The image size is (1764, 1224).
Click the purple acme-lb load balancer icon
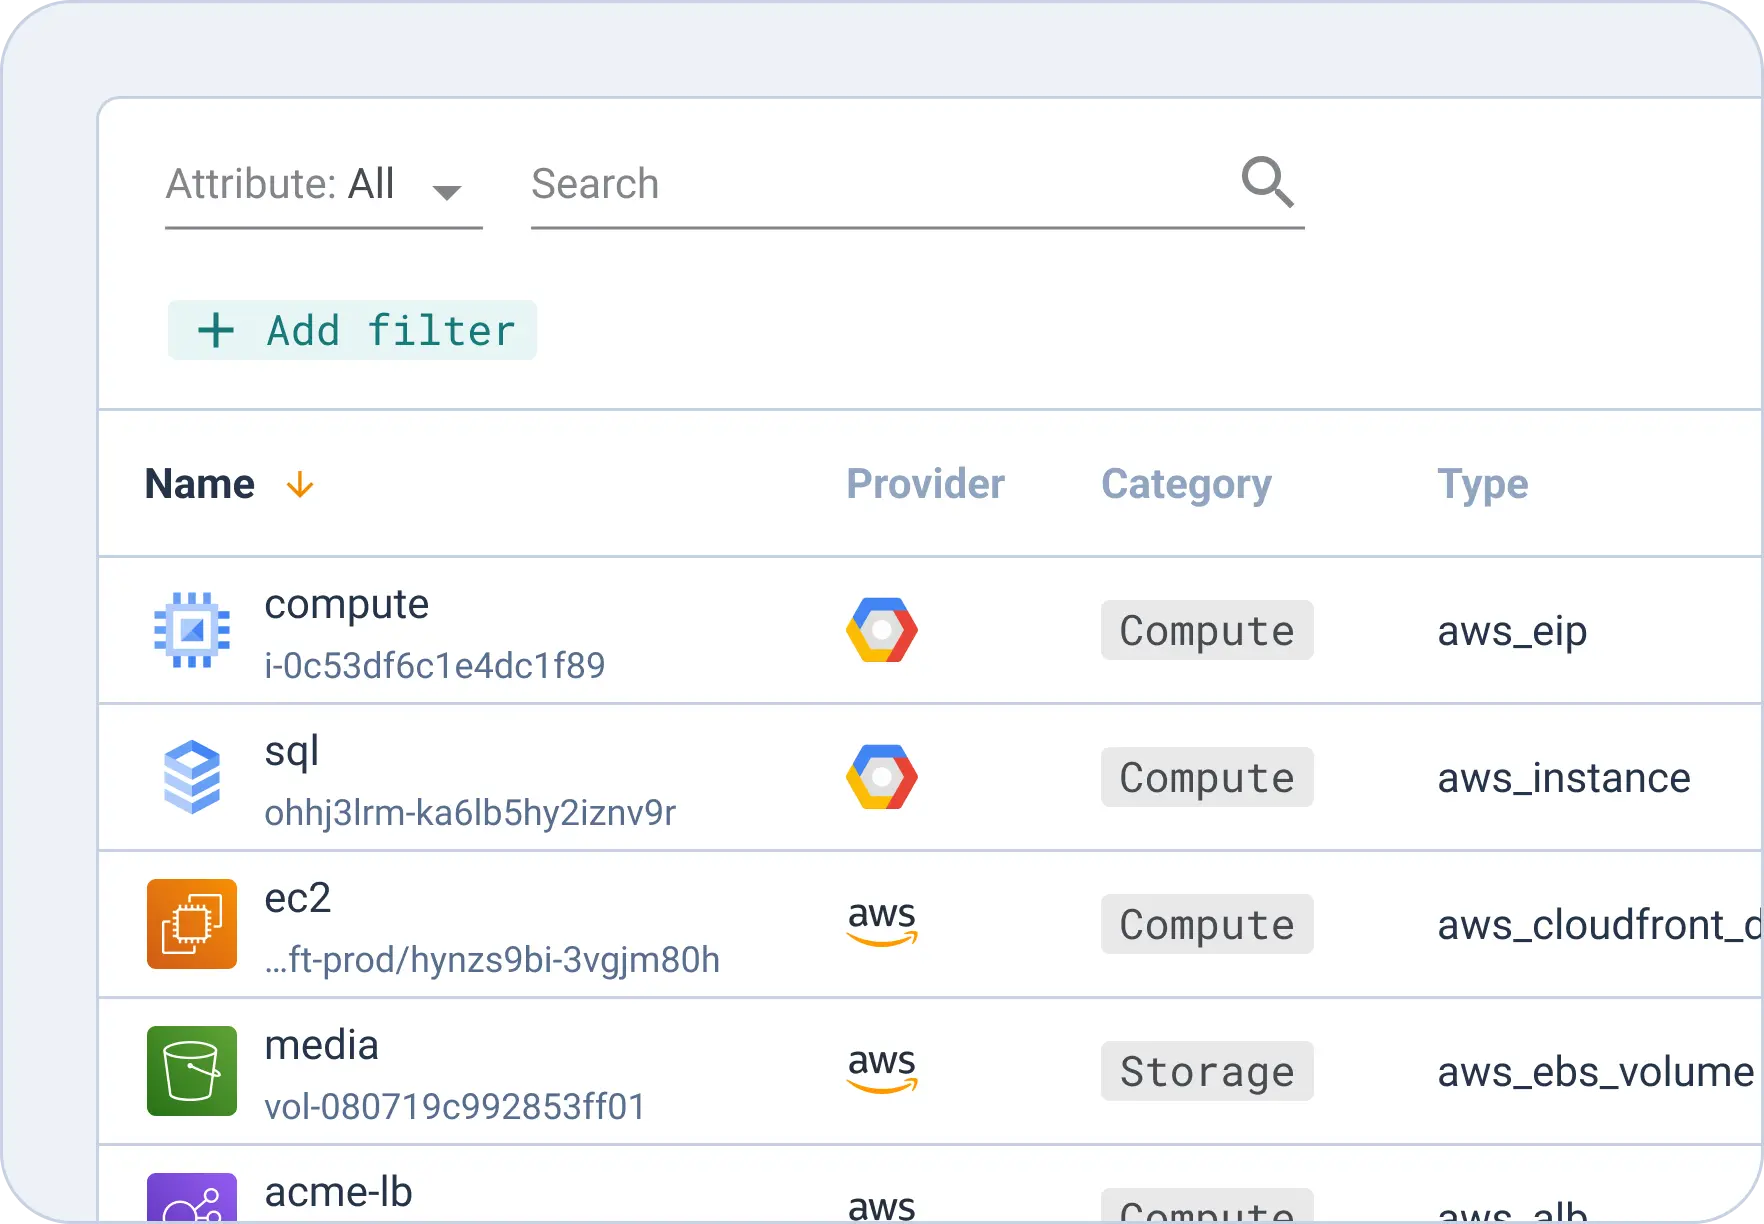[x=192, y=1200]
